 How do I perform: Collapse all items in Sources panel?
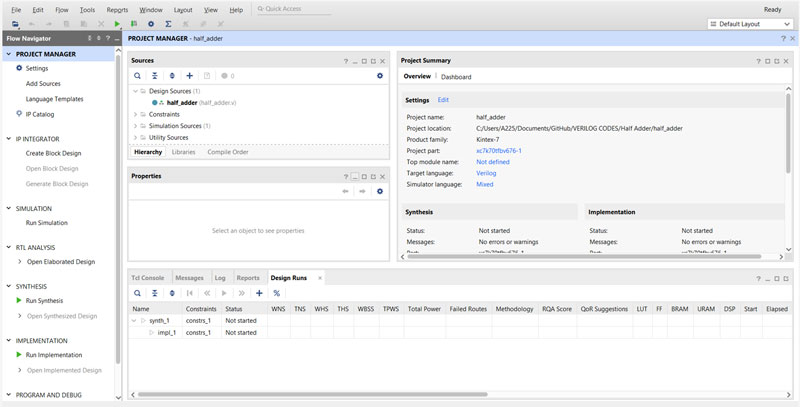tap(155, 75)
